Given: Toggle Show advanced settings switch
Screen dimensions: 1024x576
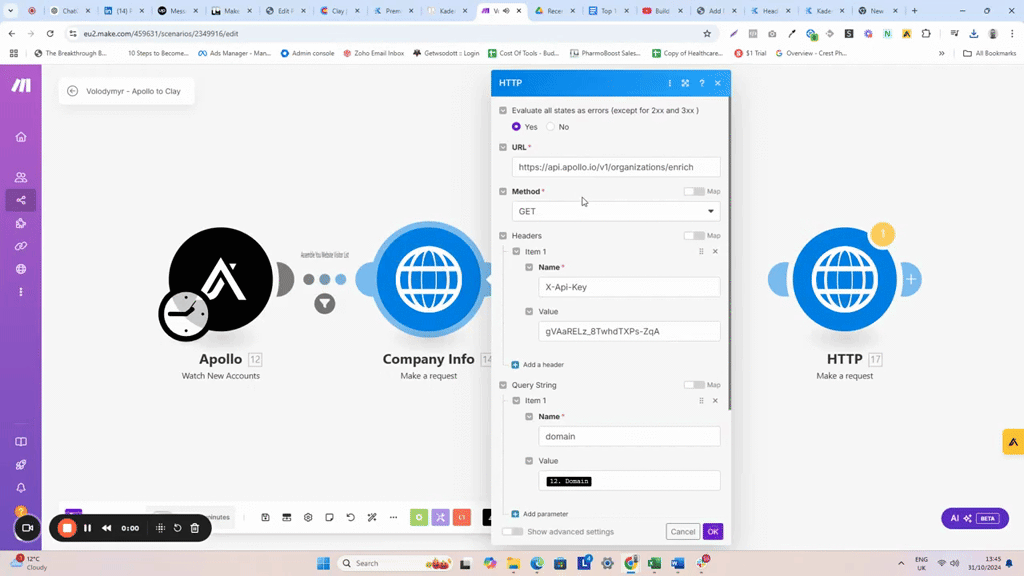Looking at the screenshot, I should point(512,532).
